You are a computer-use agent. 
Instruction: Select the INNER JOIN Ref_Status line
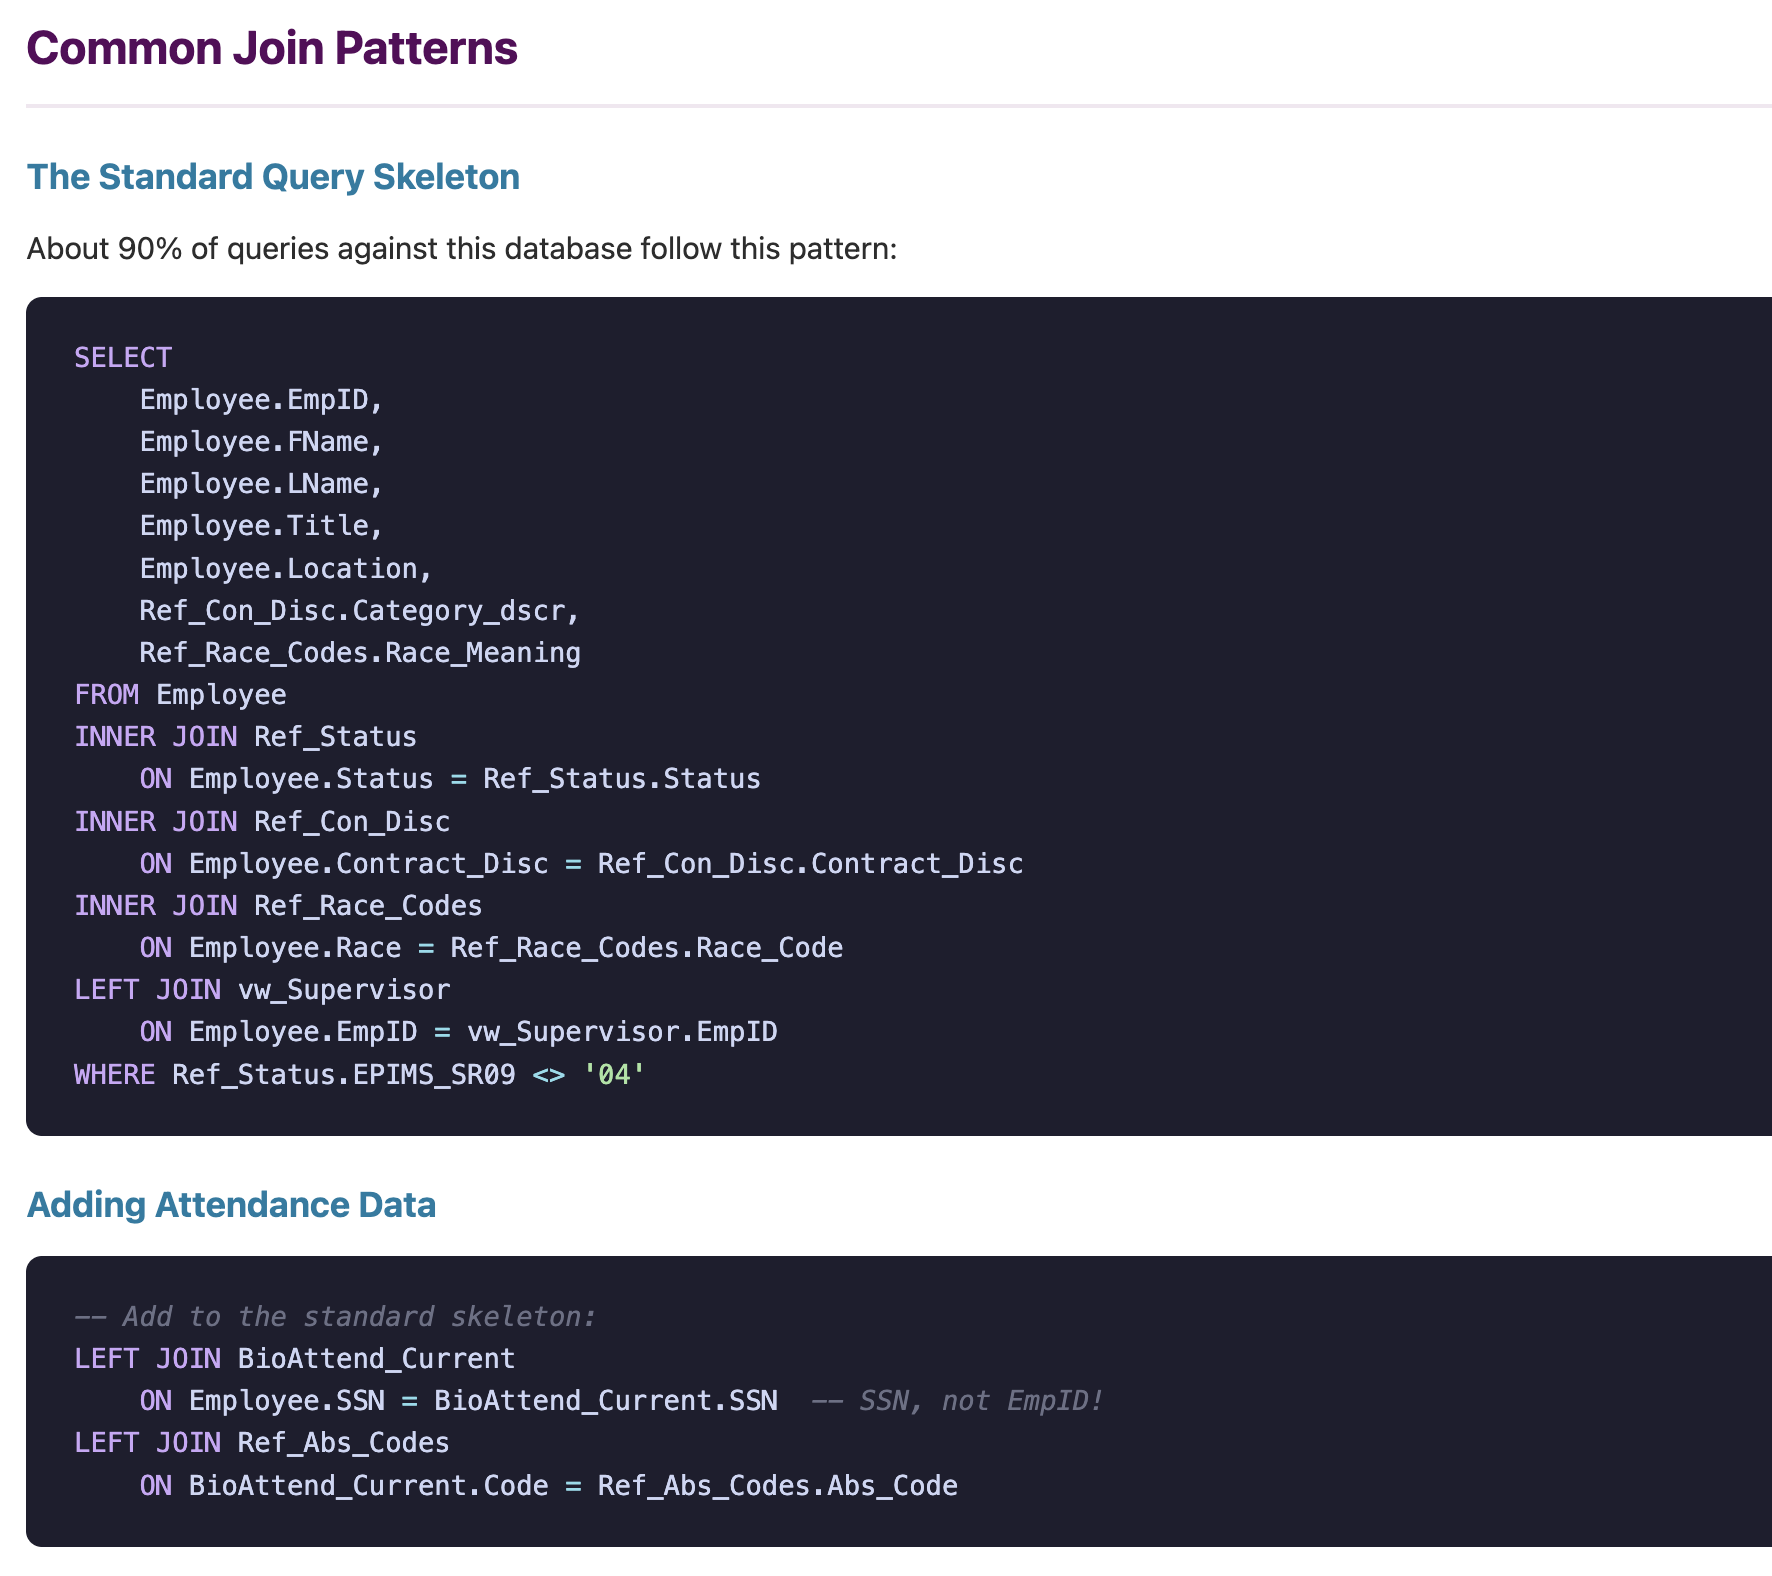point(245,736)
